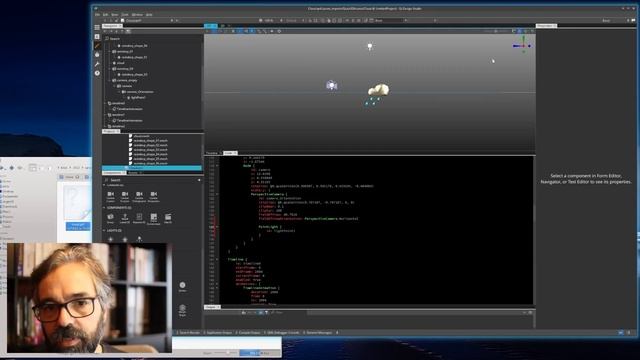Open Help mode question mark icon
This screenshot has width=640, height=360.
click(97, 73)
